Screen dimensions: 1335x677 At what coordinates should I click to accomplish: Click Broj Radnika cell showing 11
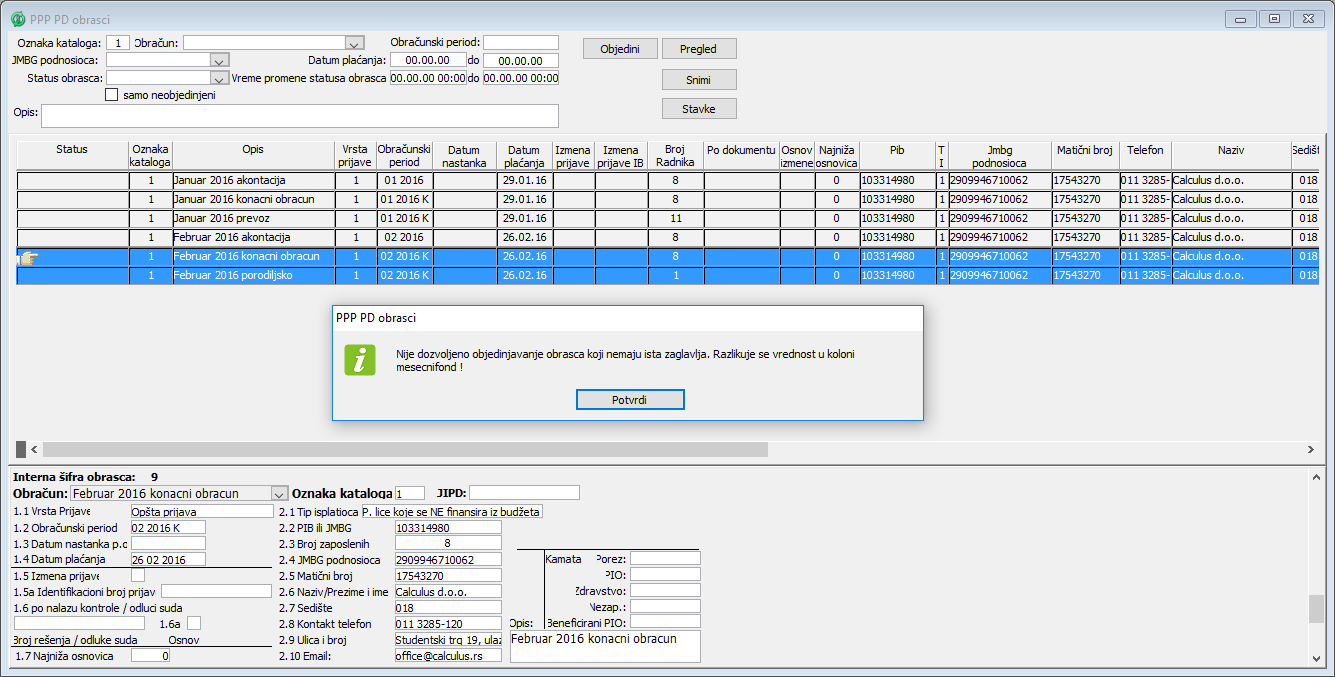(675, 218)
